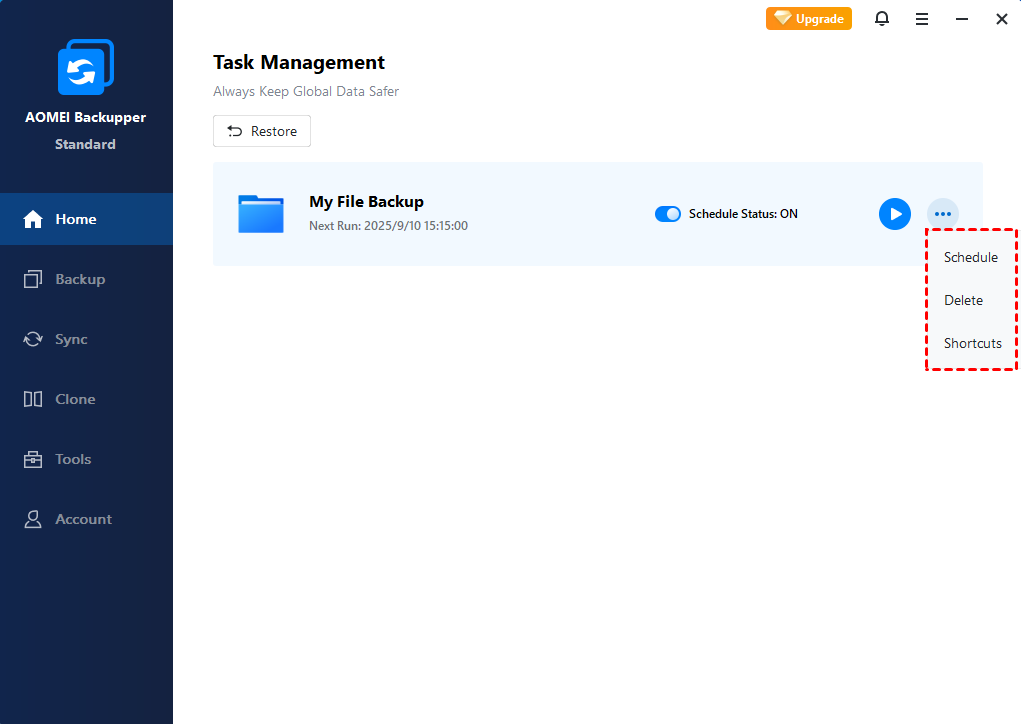Click the Upgrade button

(x=809, y=19)
